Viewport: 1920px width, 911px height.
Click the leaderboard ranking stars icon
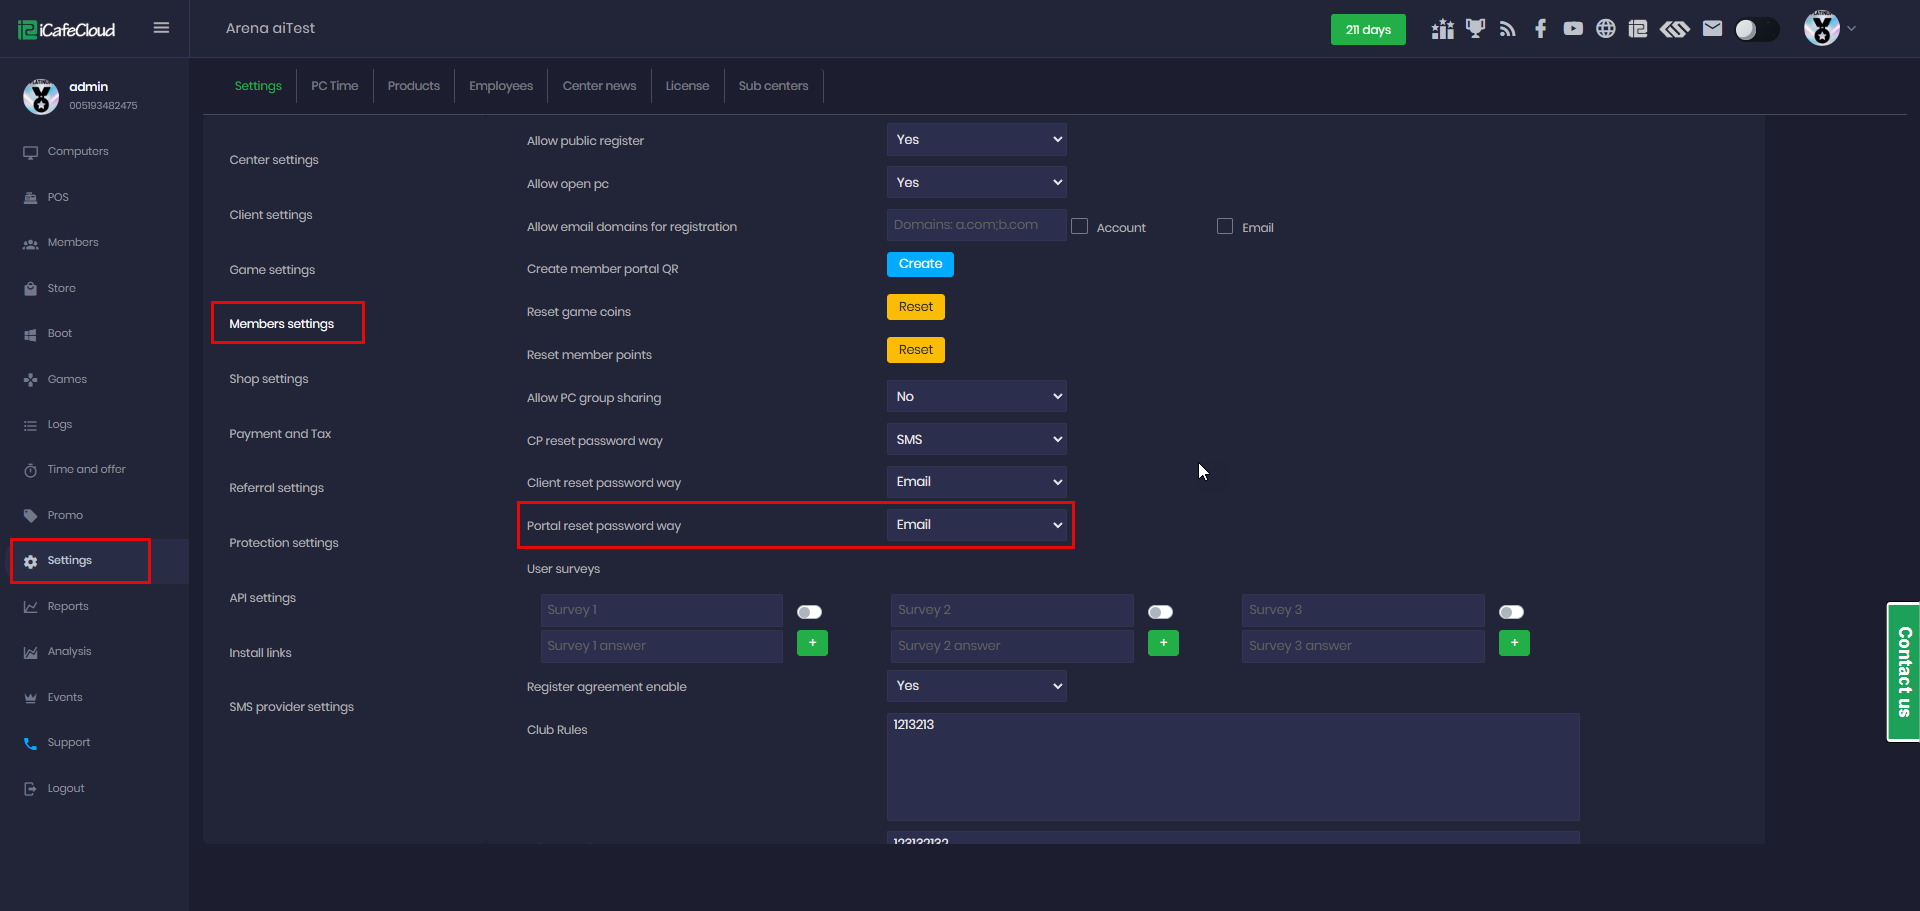click(x=1442, y=29)
